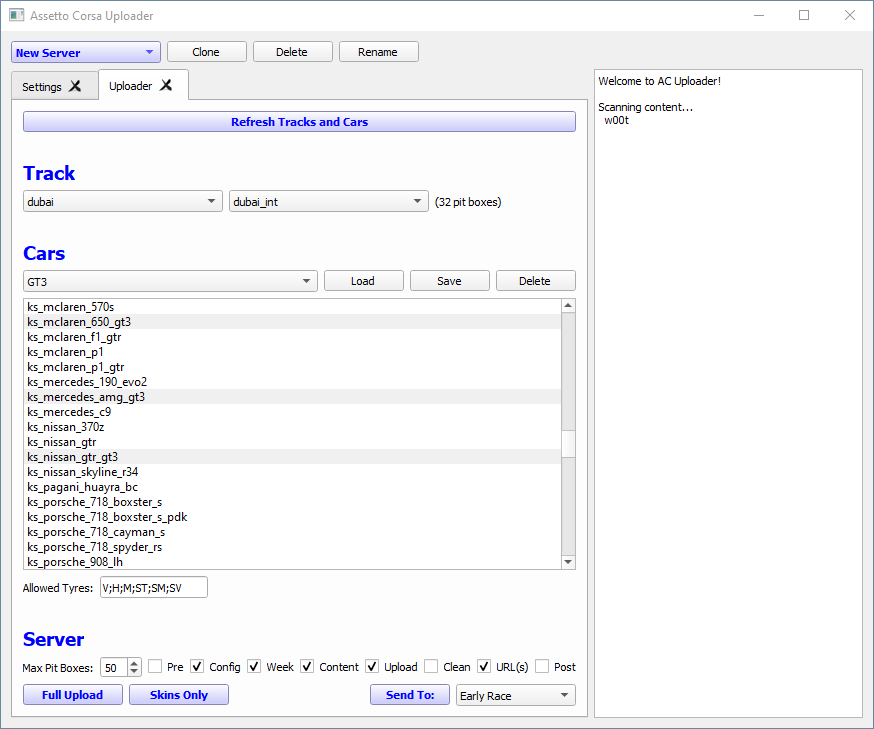Click the Clone server button
This screenshot has width=874, height=729.
pyautogui.click(x=206, y=52)
